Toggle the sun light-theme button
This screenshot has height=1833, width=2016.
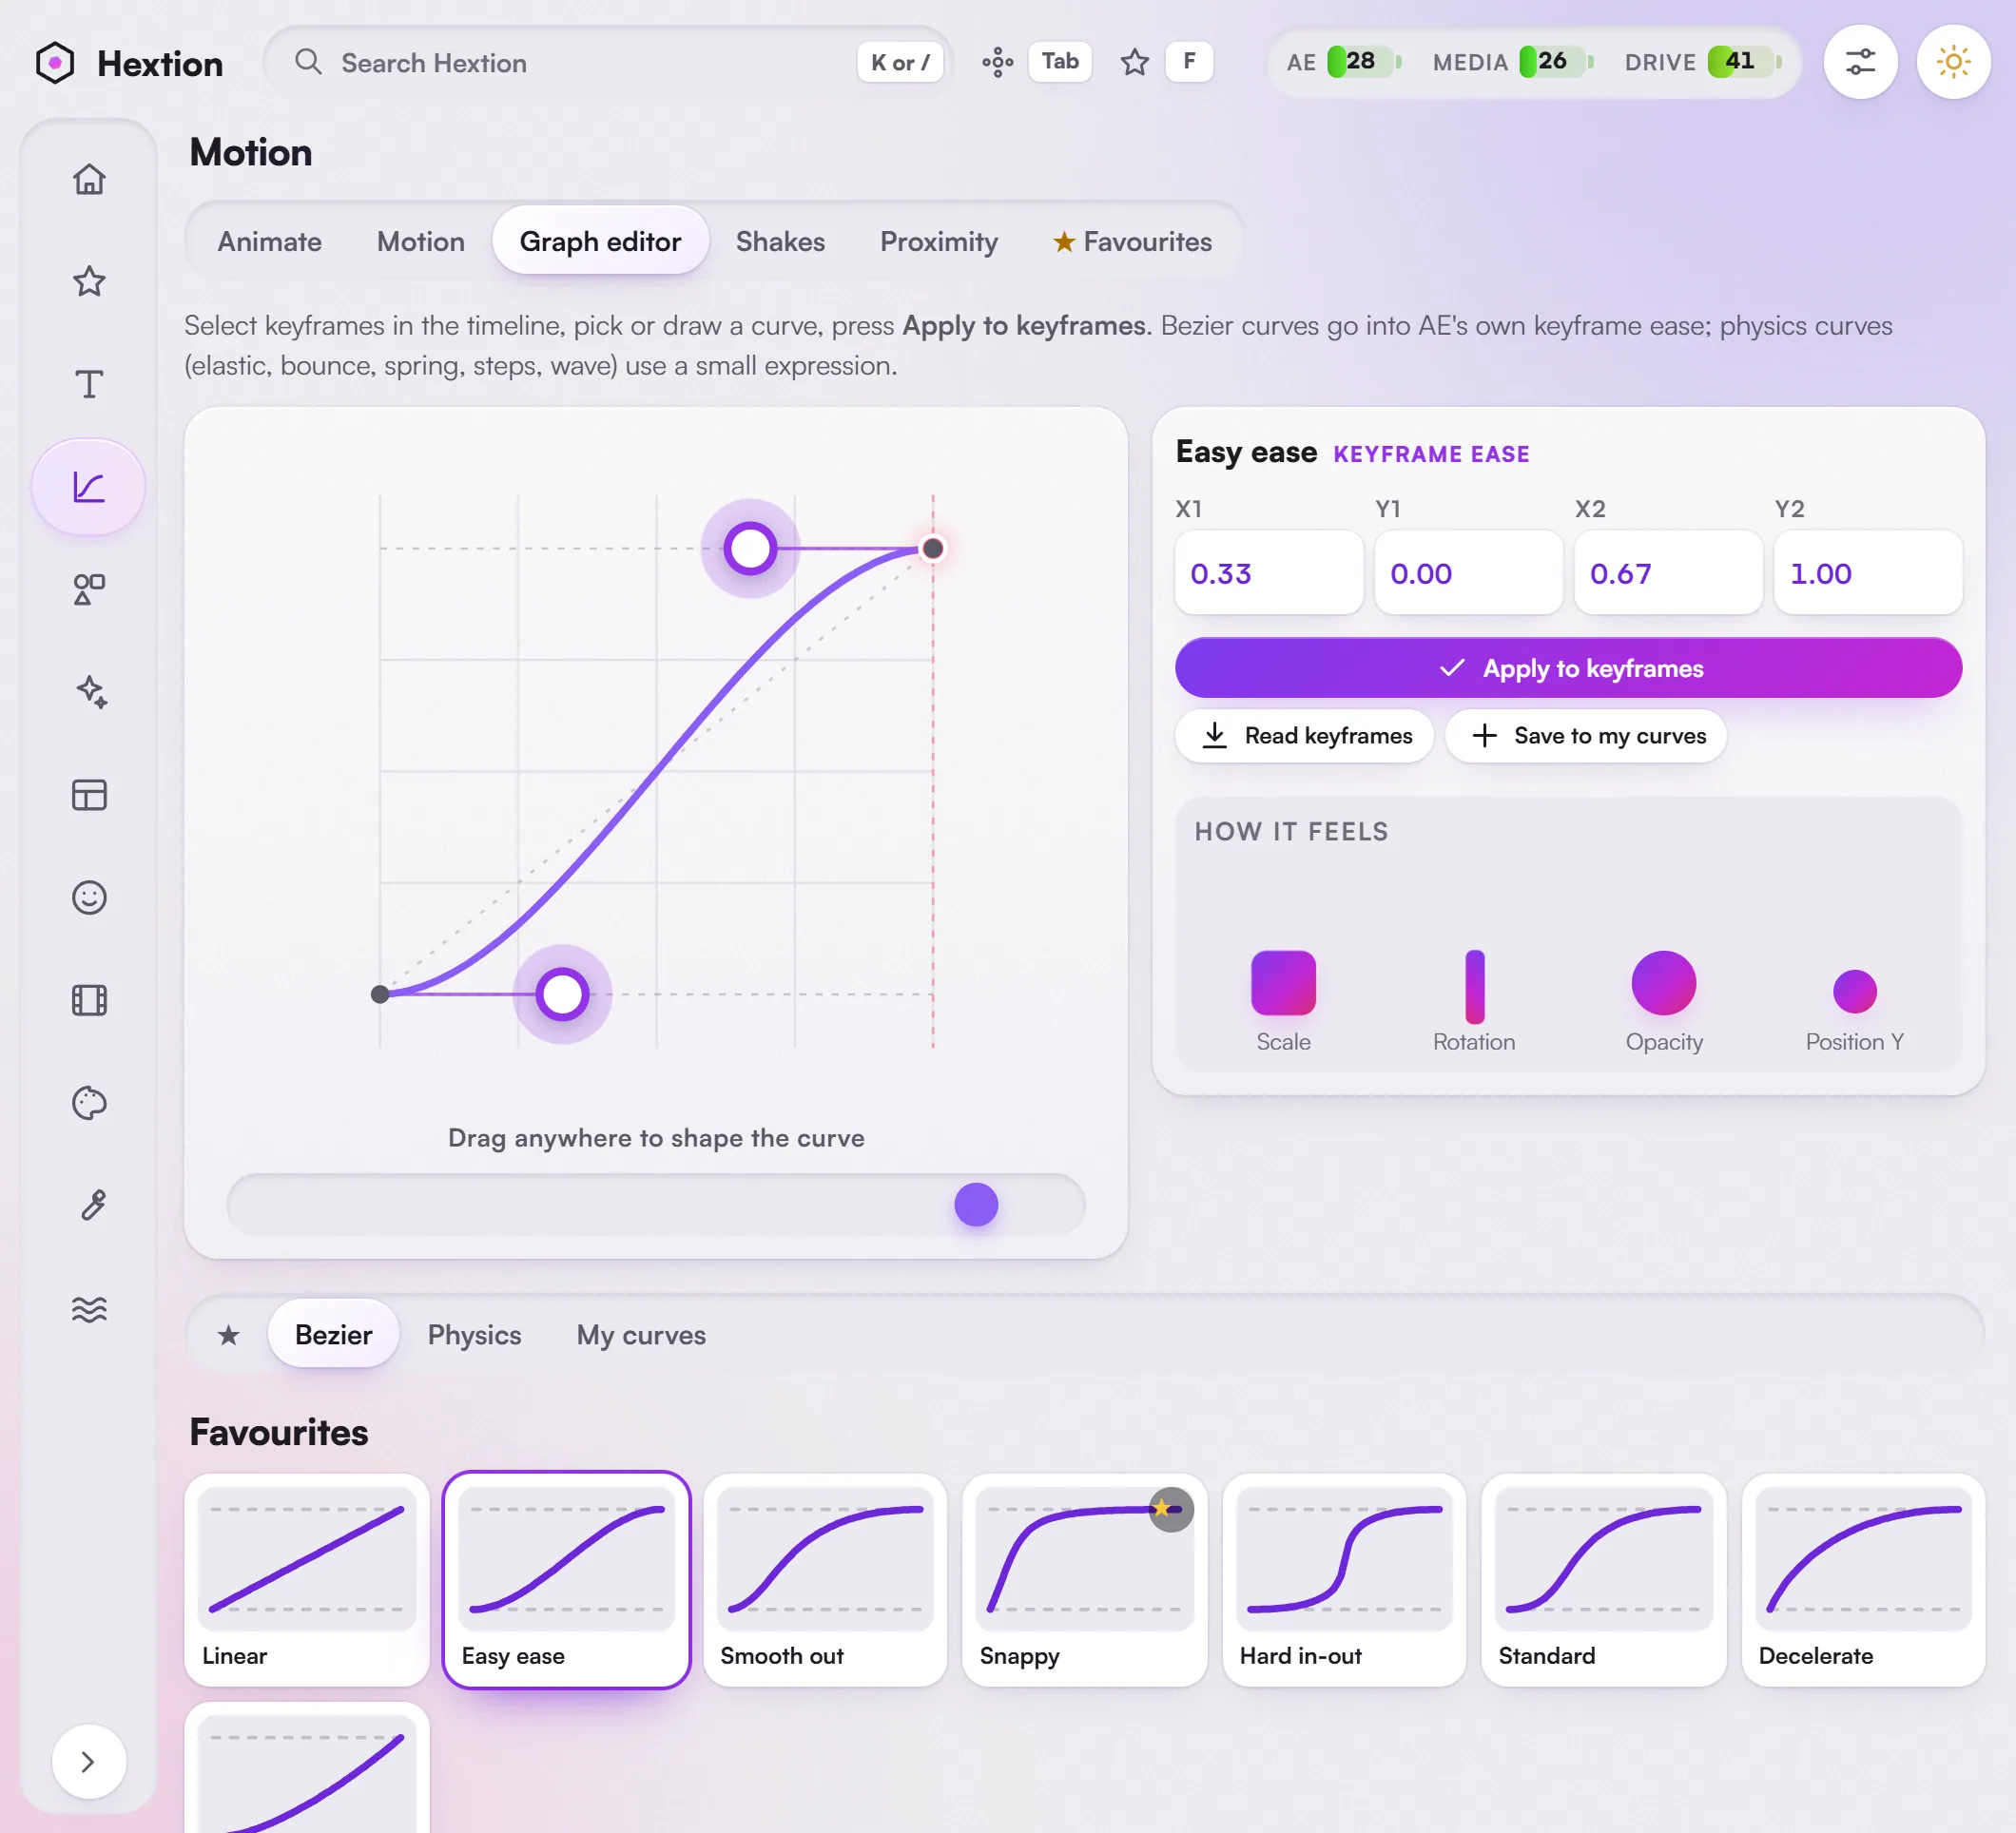1953,62
